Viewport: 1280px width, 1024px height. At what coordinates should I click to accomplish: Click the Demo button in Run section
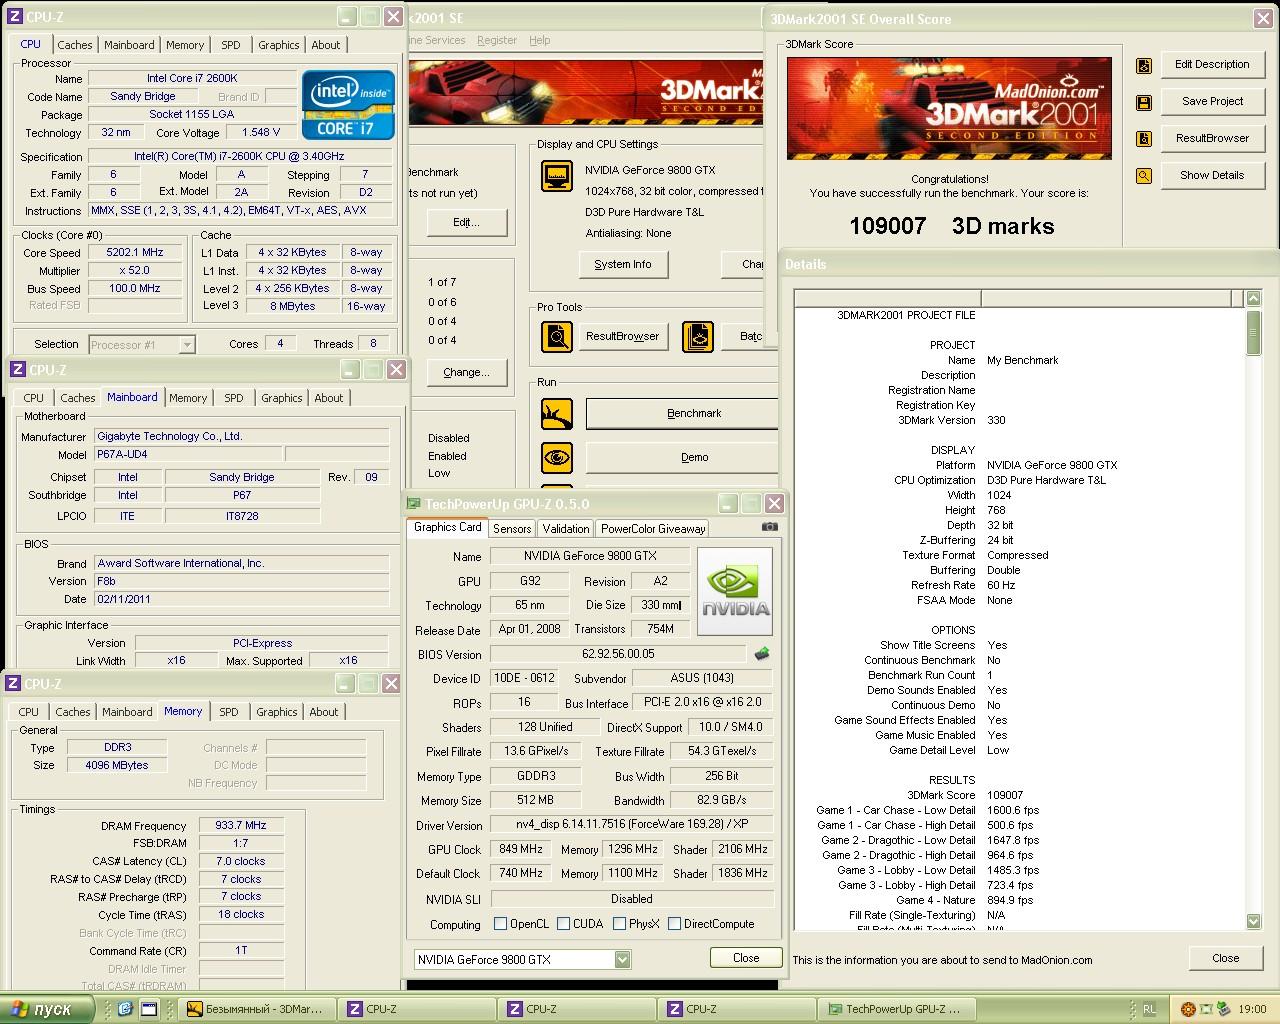(x=681, y=457)
